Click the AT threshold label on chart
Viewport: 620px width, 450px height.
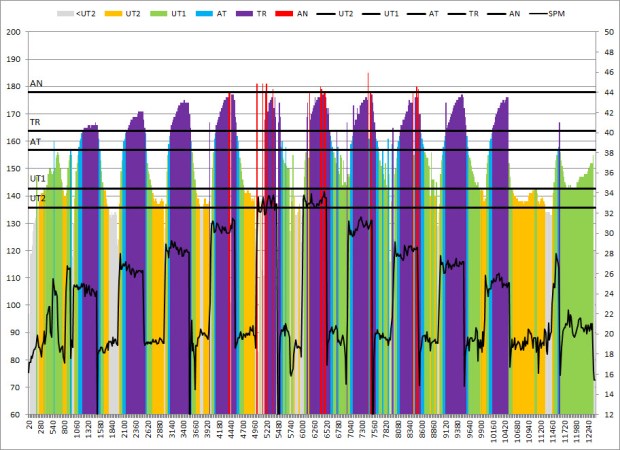point(36,142)
